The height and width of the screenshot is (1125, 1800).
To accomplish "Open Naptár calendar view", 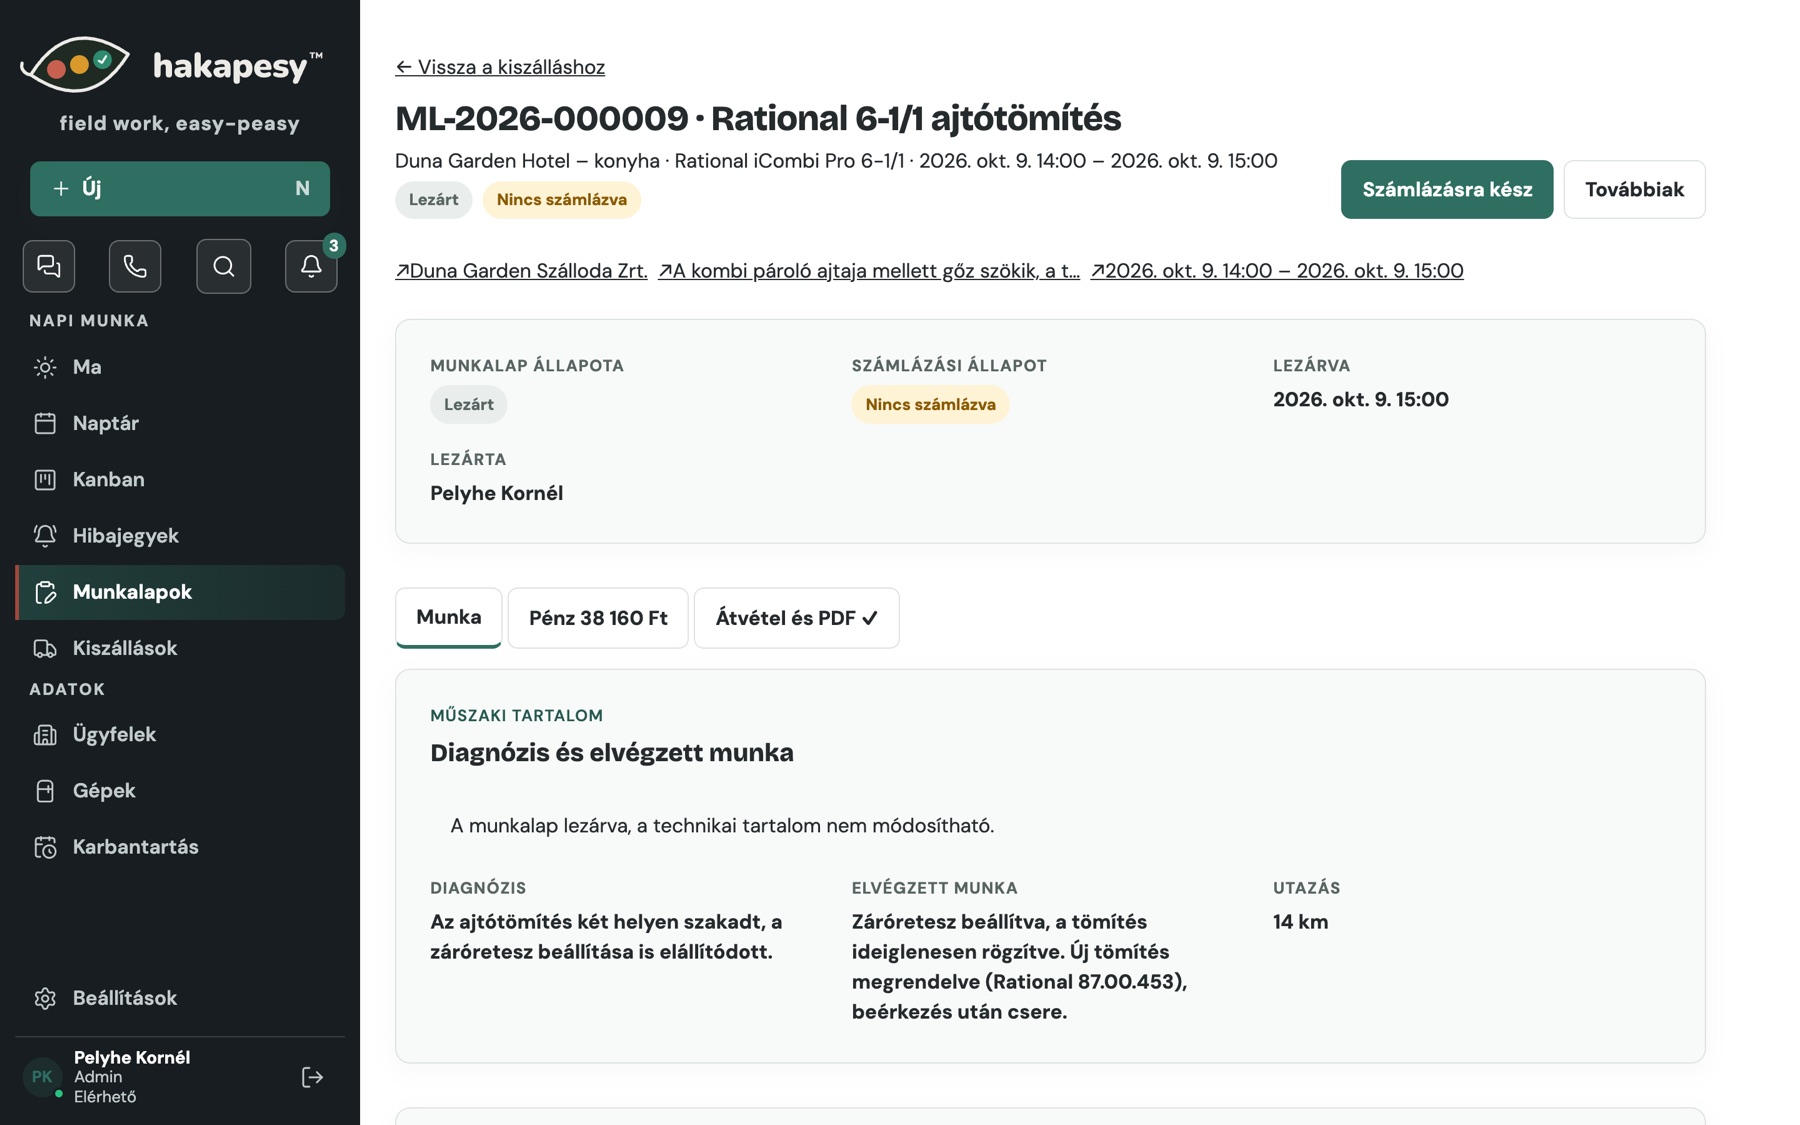I will [x=180, y=423].
